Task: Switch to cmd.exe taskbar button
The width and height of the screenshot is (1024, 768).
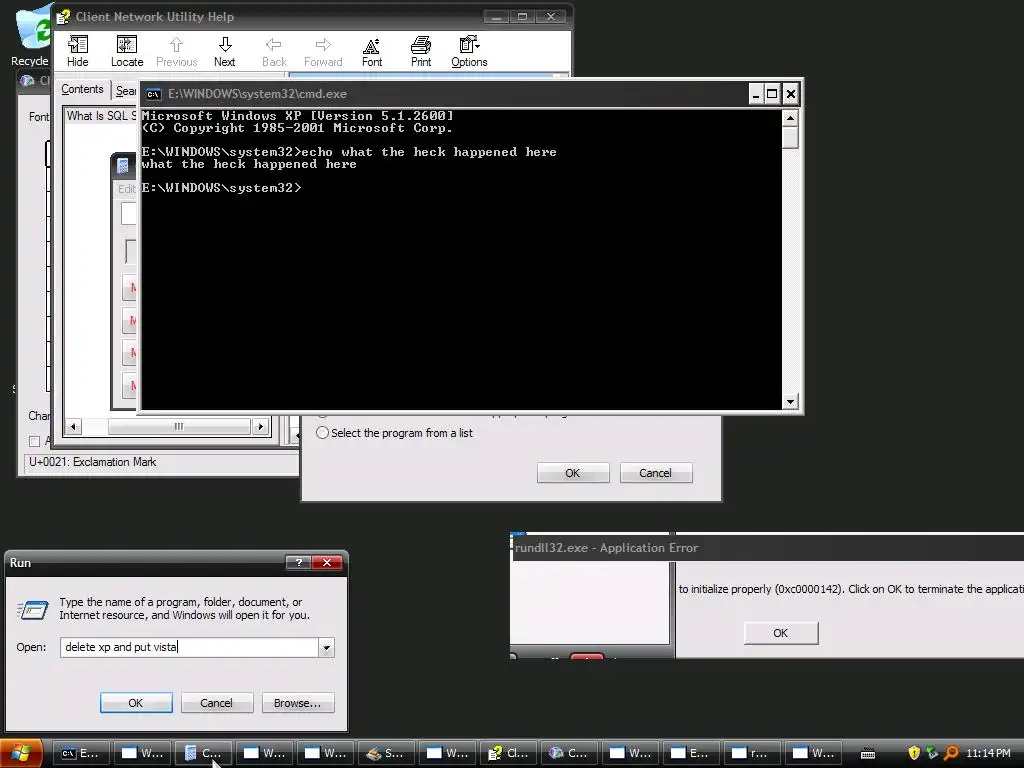Action: pos(81,753)
